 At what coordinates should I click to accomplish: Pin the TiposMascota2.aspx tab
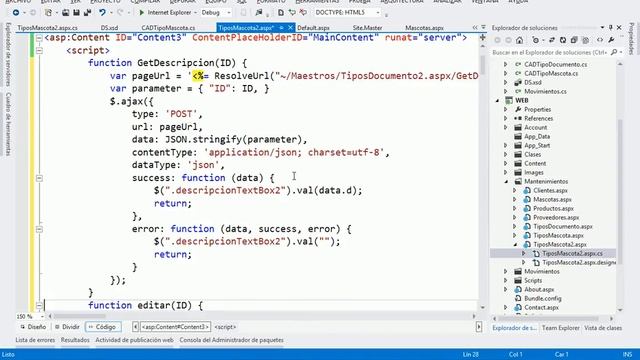click(x=281, y=28)
